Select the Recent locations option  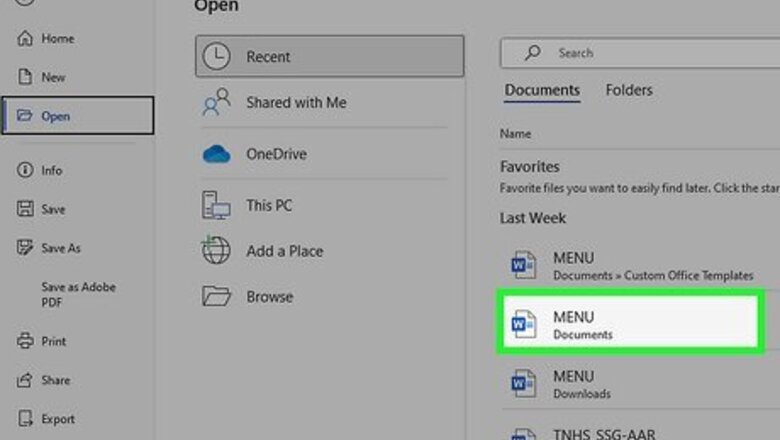[329, 57]
